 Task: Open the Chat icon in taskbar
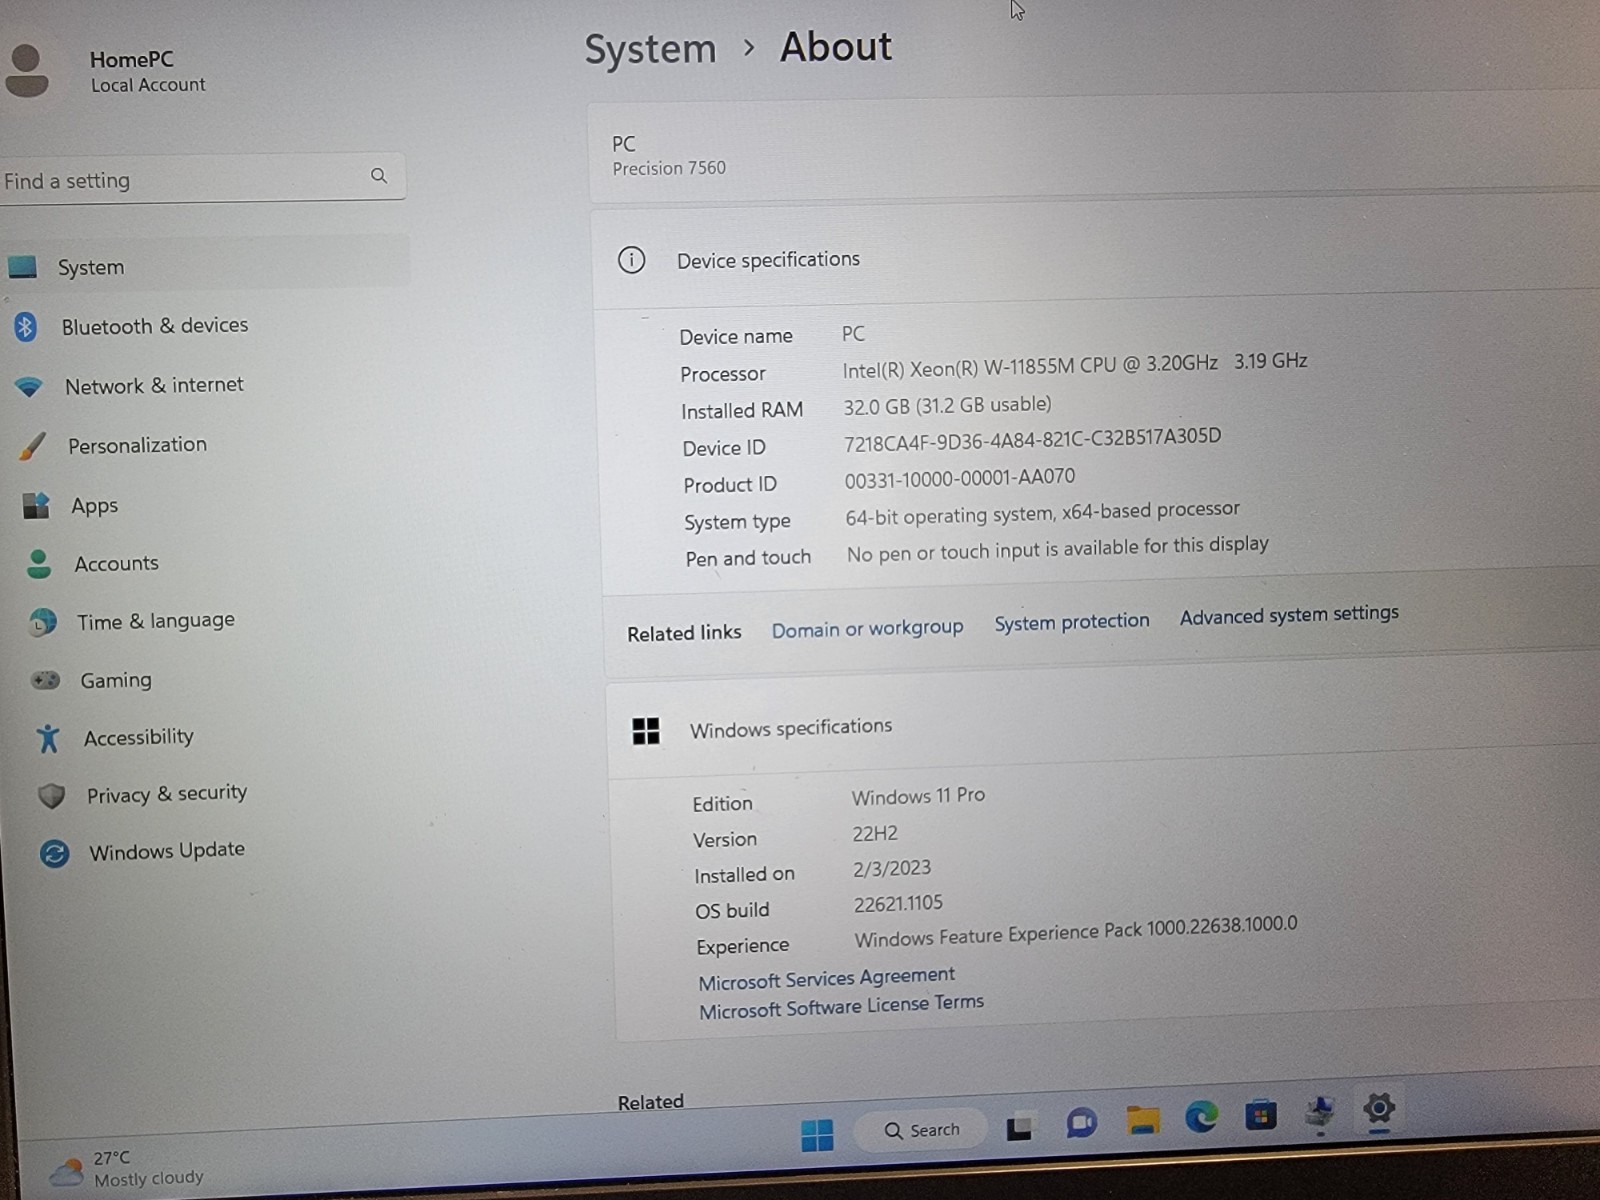pos(1081,1123)
